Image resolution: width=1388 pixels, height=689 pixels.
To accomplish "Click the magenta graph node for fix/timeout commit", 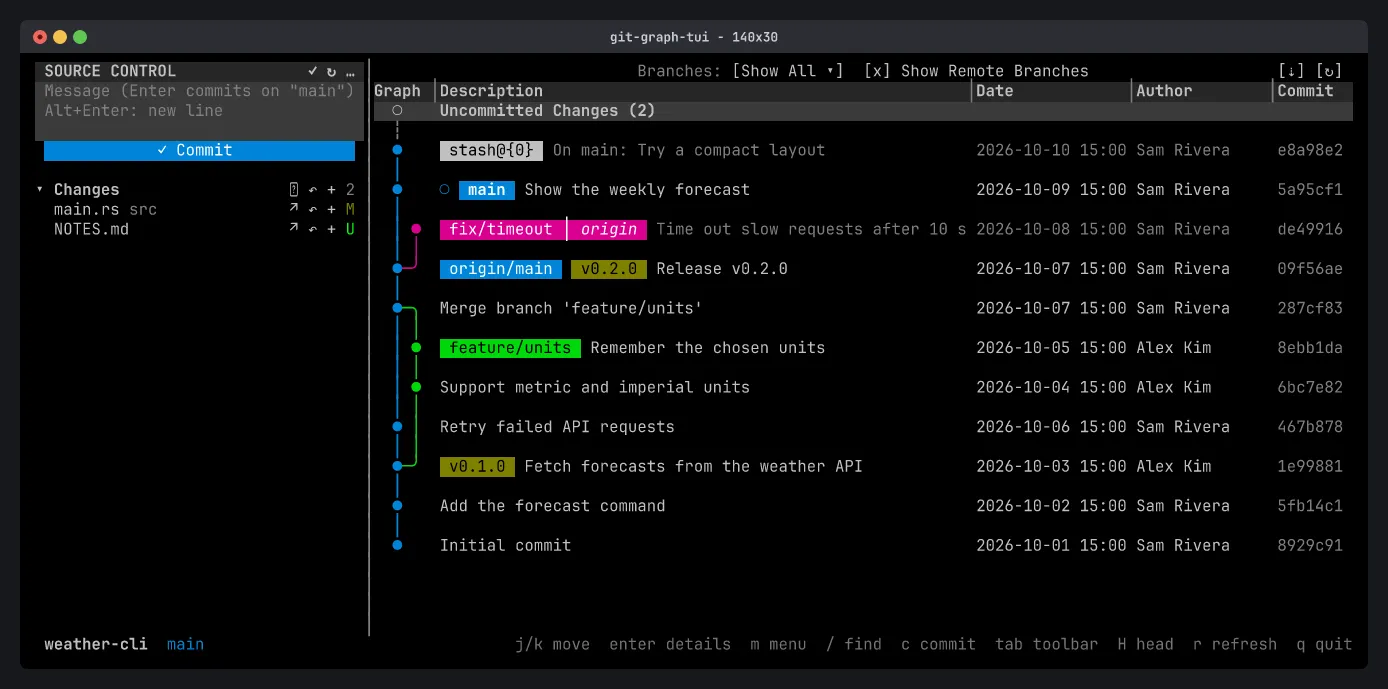I will pos(416,229).
